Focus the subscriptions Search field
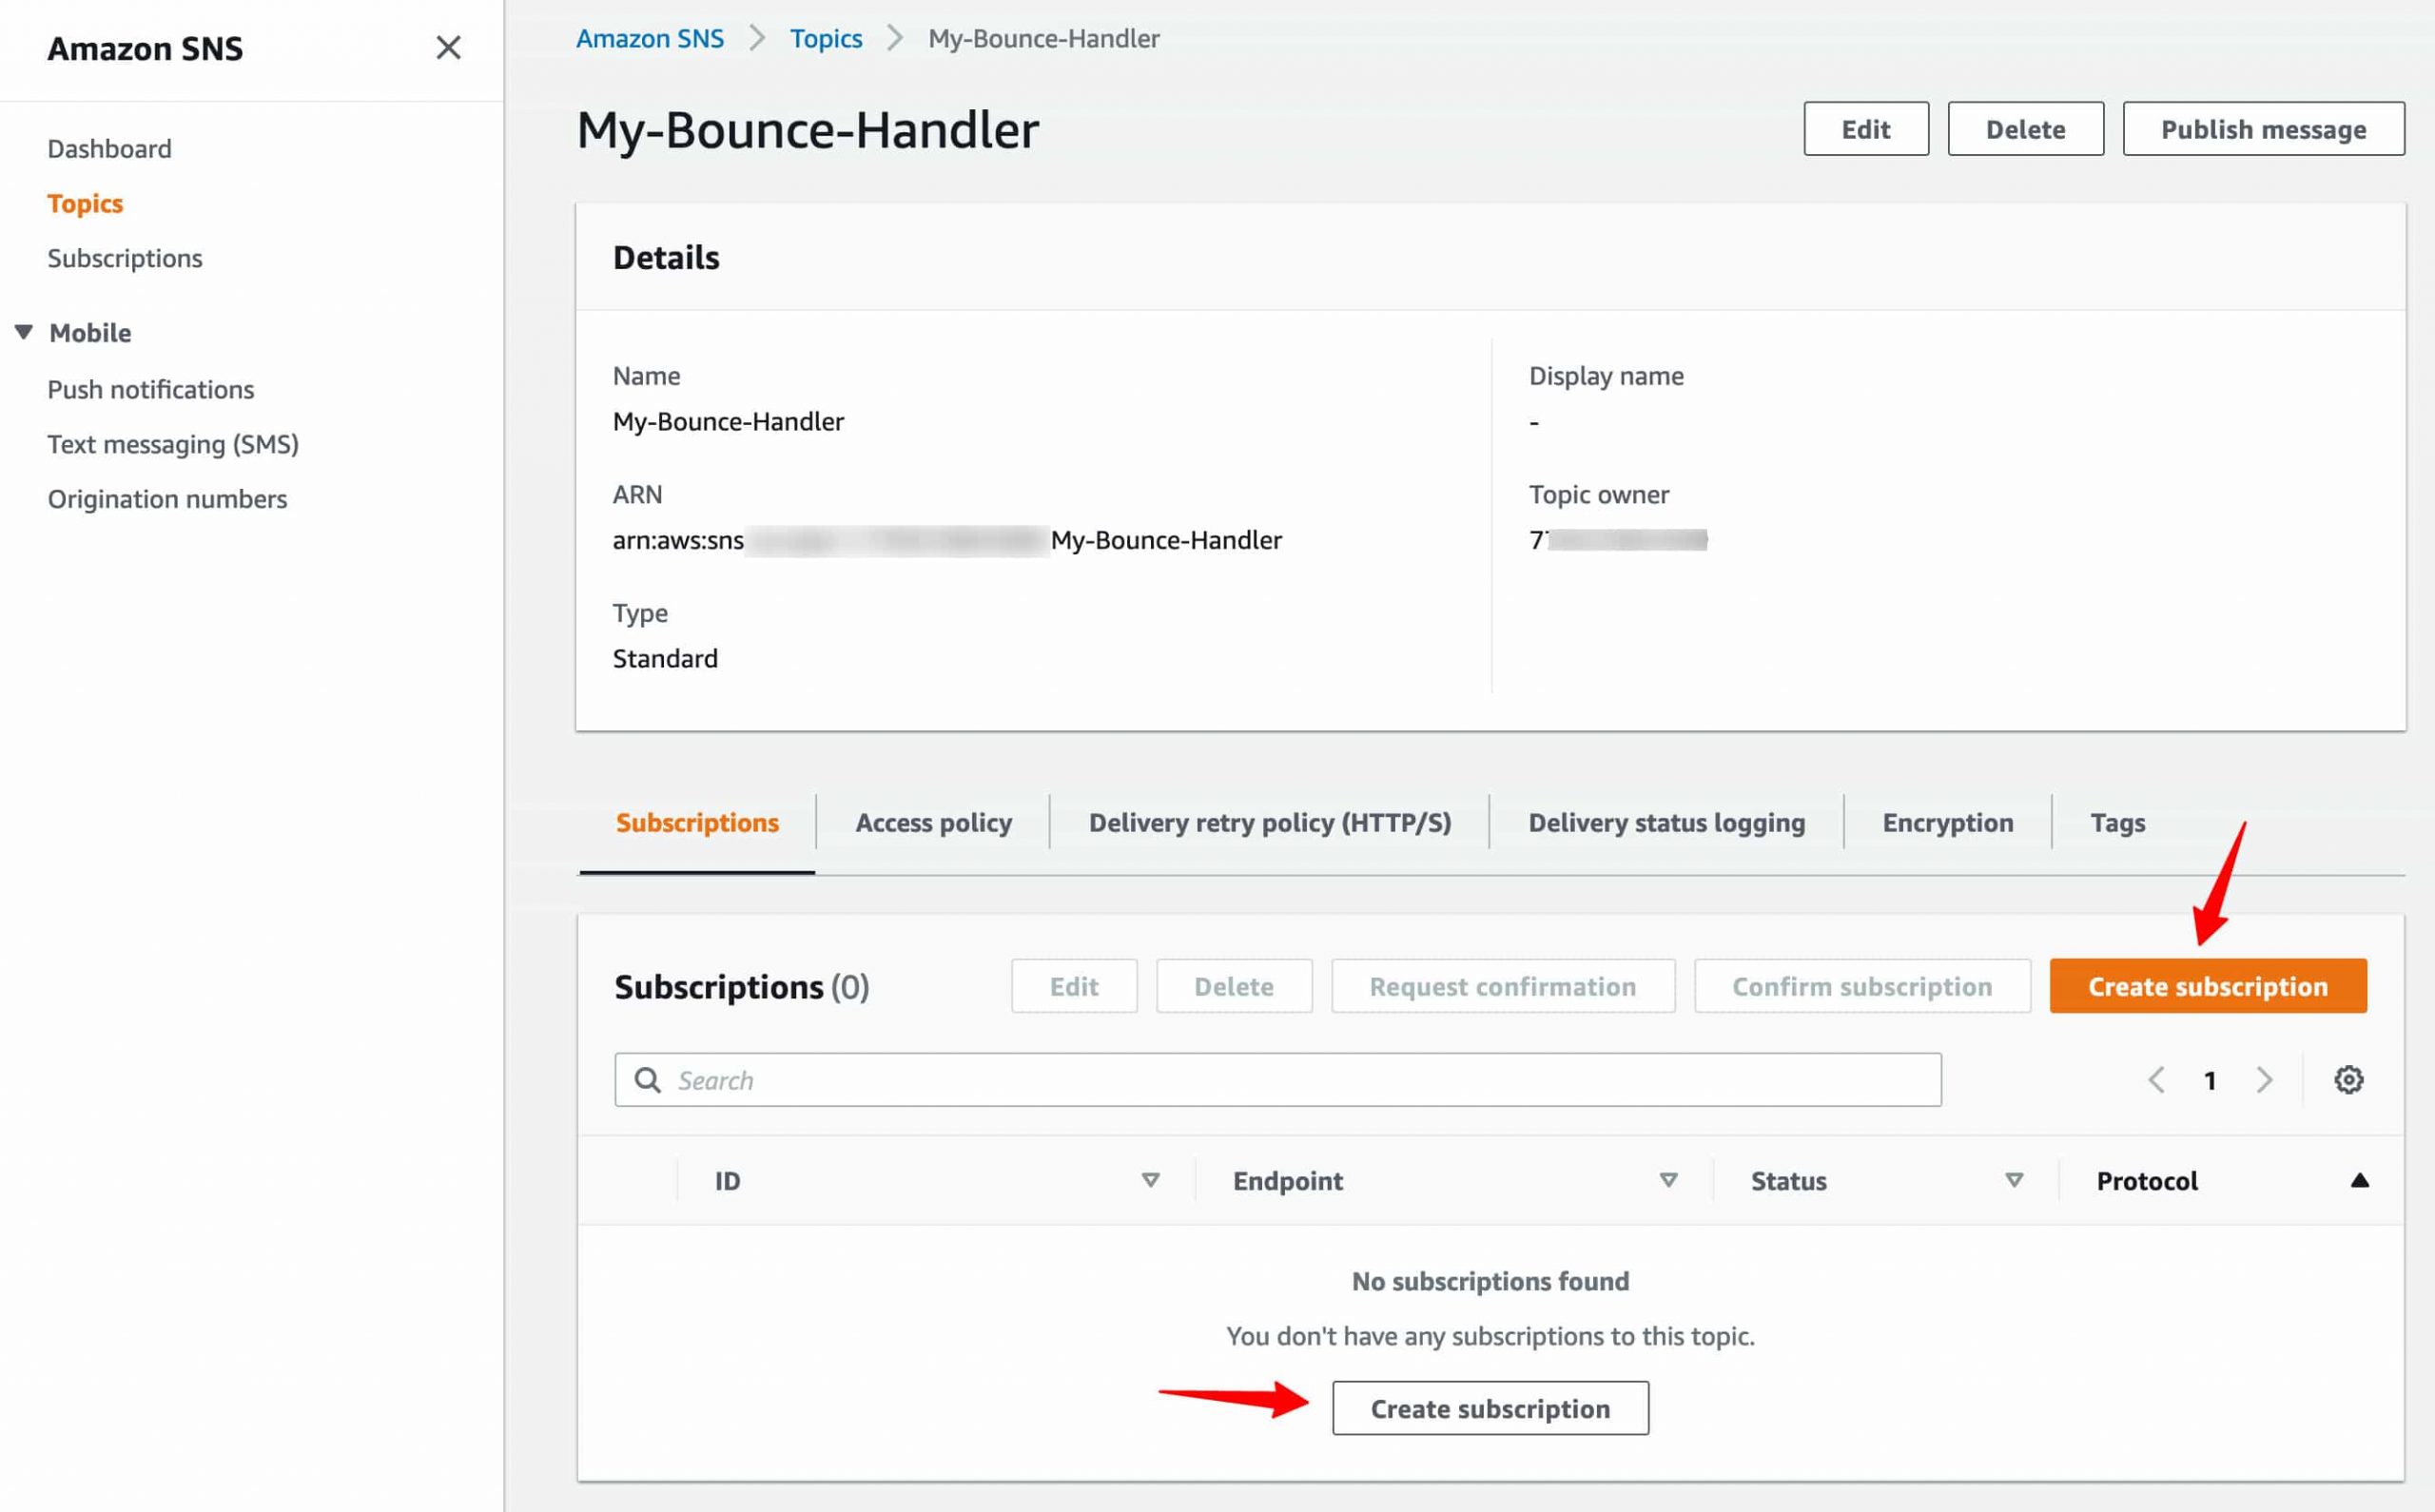2435x1512 pixels. 1278,1080
